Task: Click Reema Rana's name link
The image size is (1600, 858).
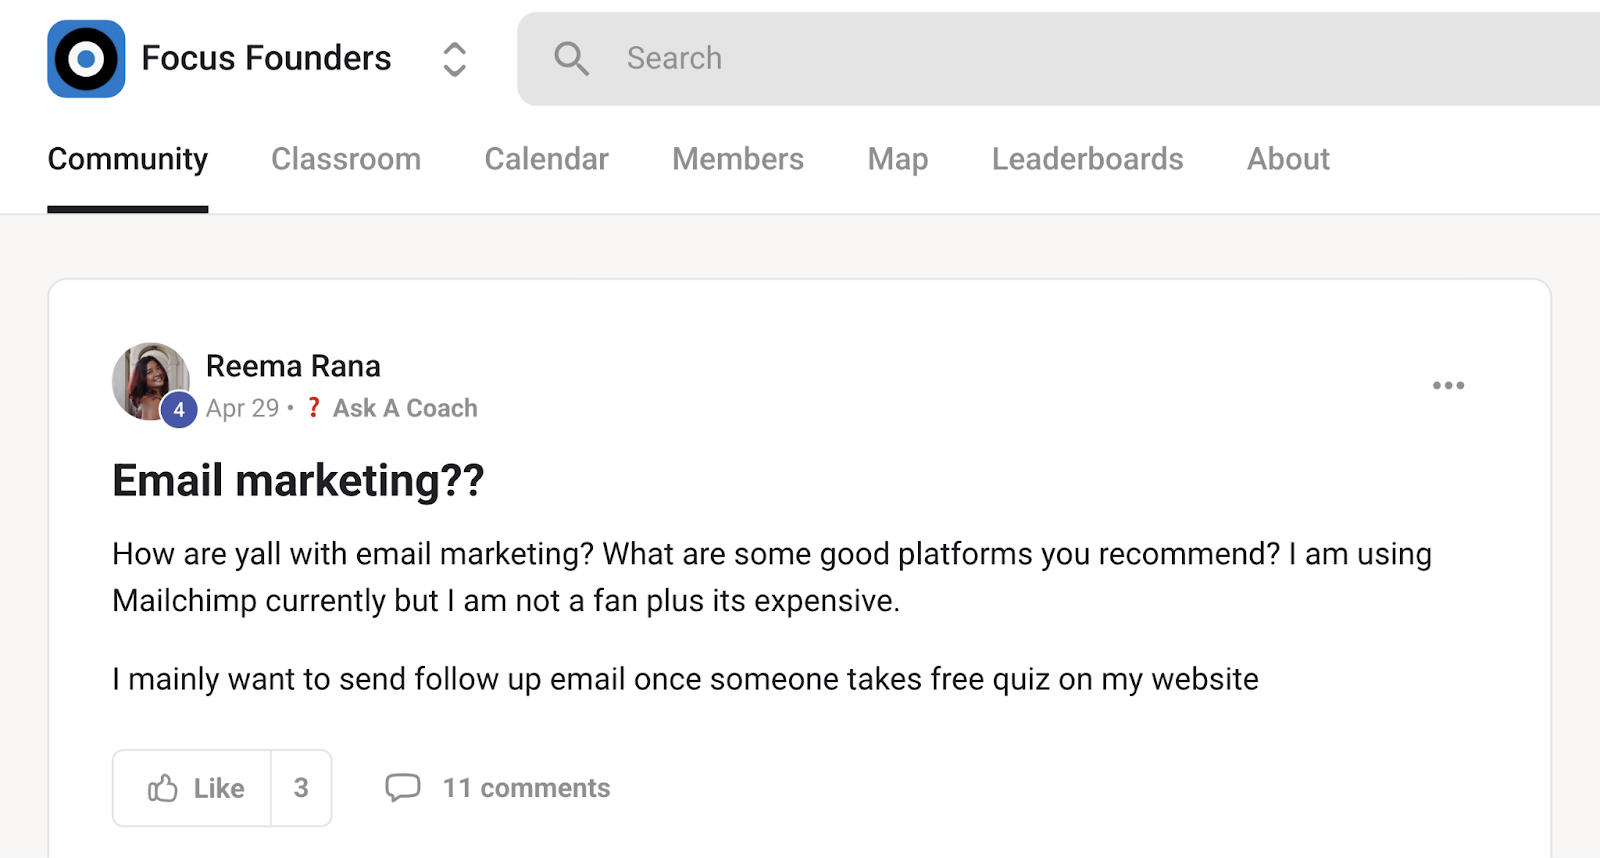Action: [x=293, y=366]
